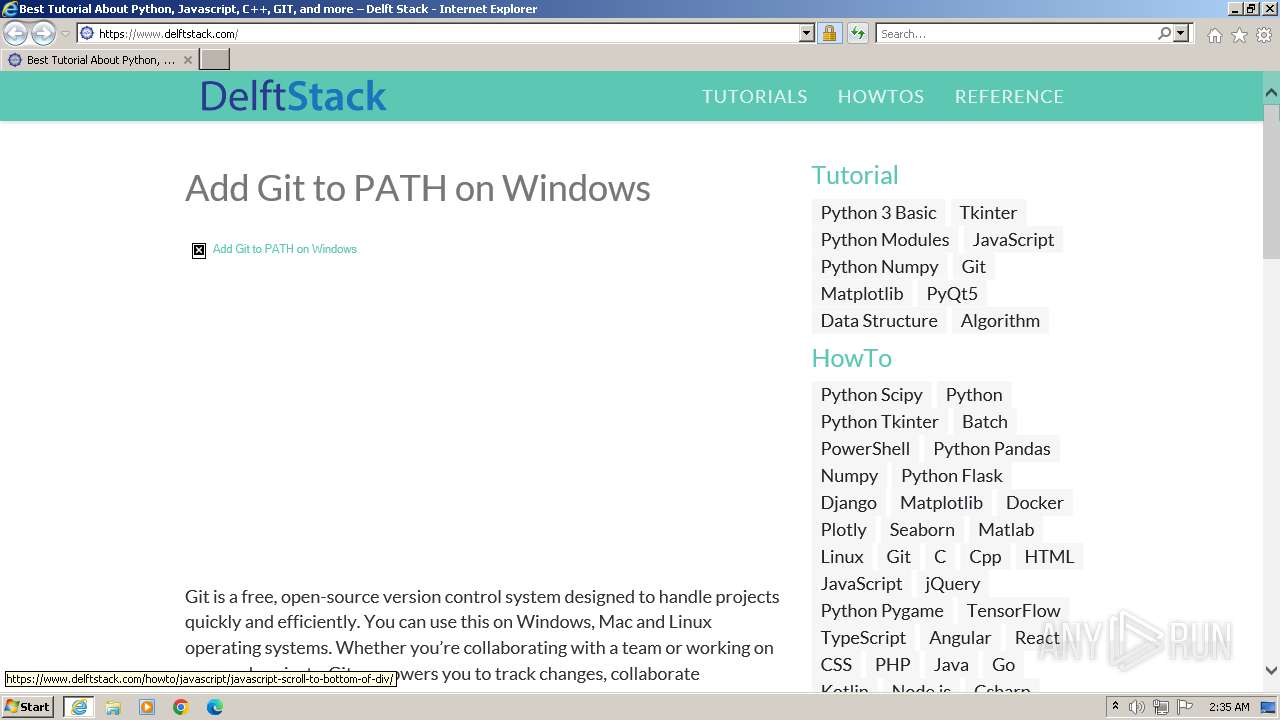
Task: Open the recent pages dropdown arrow
Action: pos(65,34)
